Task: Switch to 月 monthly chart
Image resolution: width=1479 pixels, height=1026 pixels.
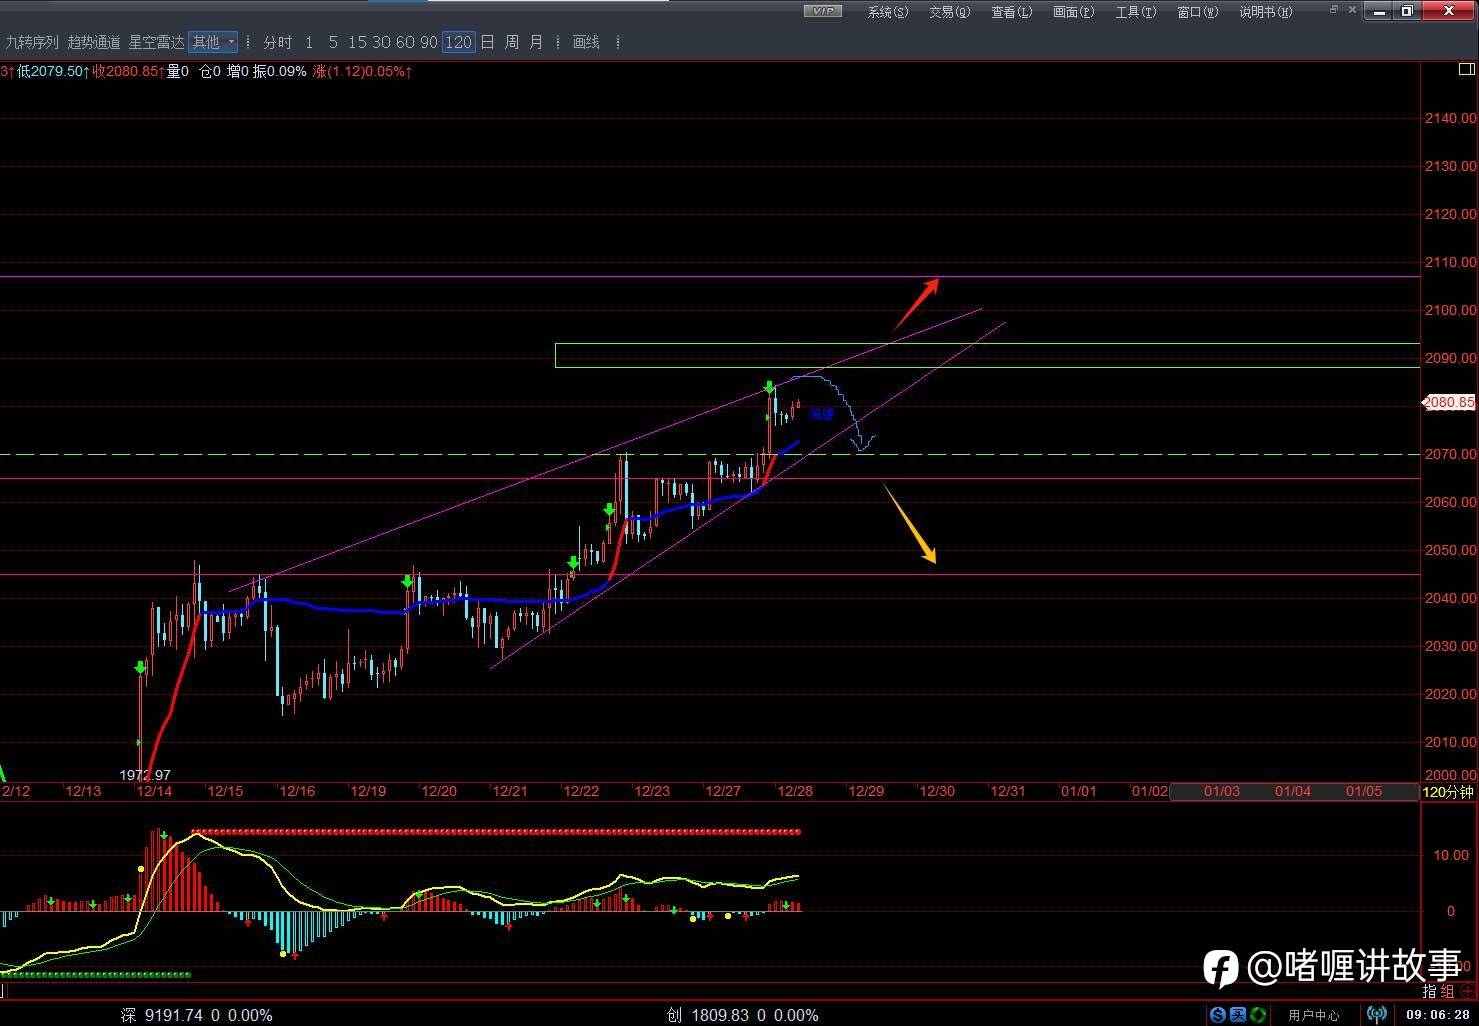Action: [536, 42]
